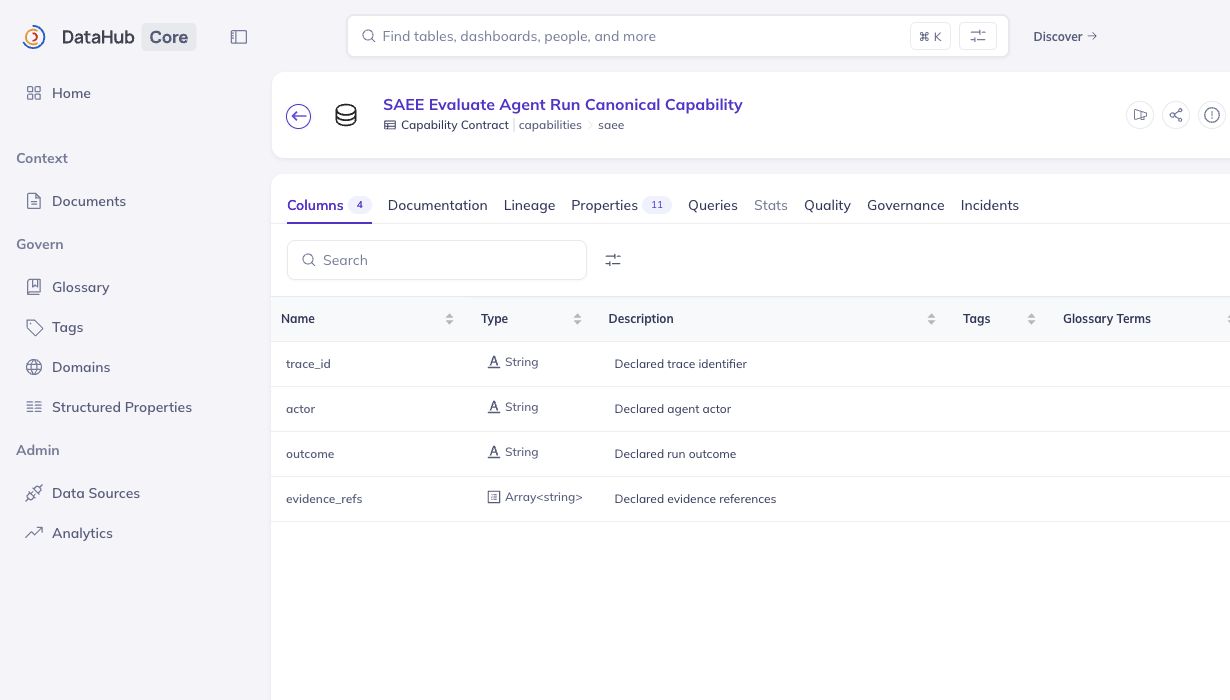Viewport: 1230px width, 700px height.
Task: Open Documents in the sidebar
Action: point(89,201)
